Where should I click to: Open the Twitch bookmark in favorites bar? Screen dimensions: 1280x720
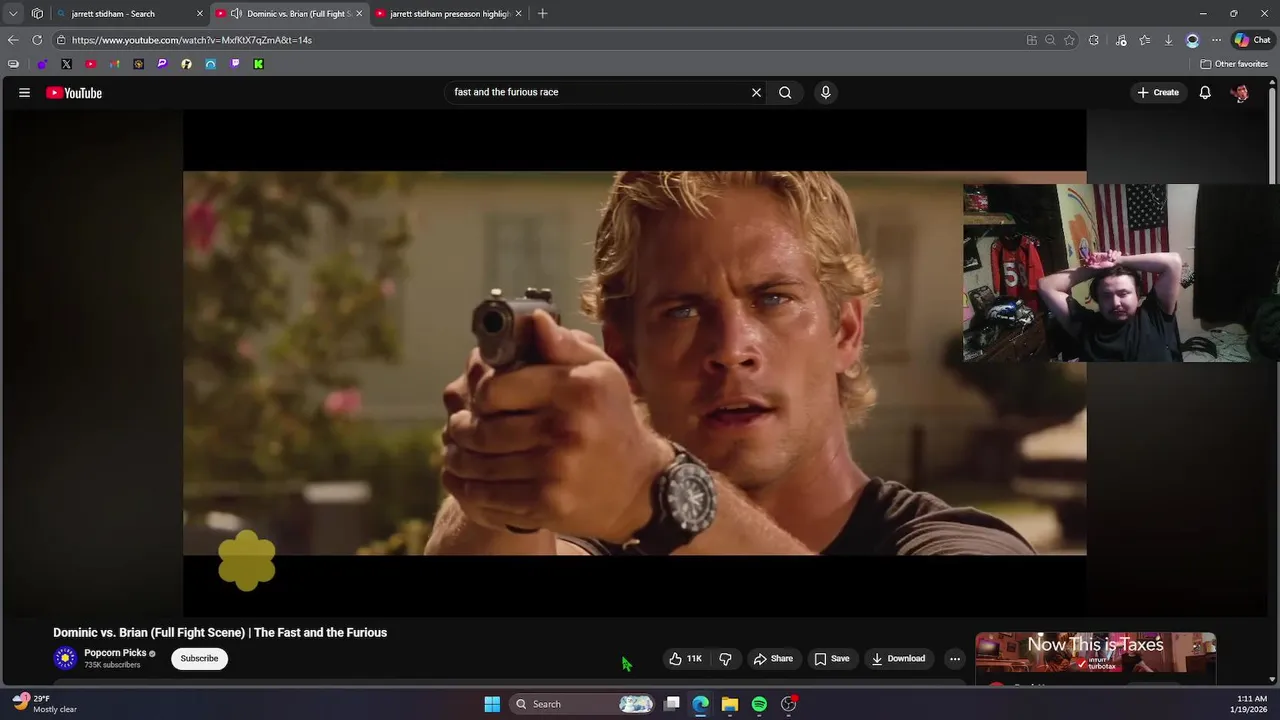click(x=234, y=64)
